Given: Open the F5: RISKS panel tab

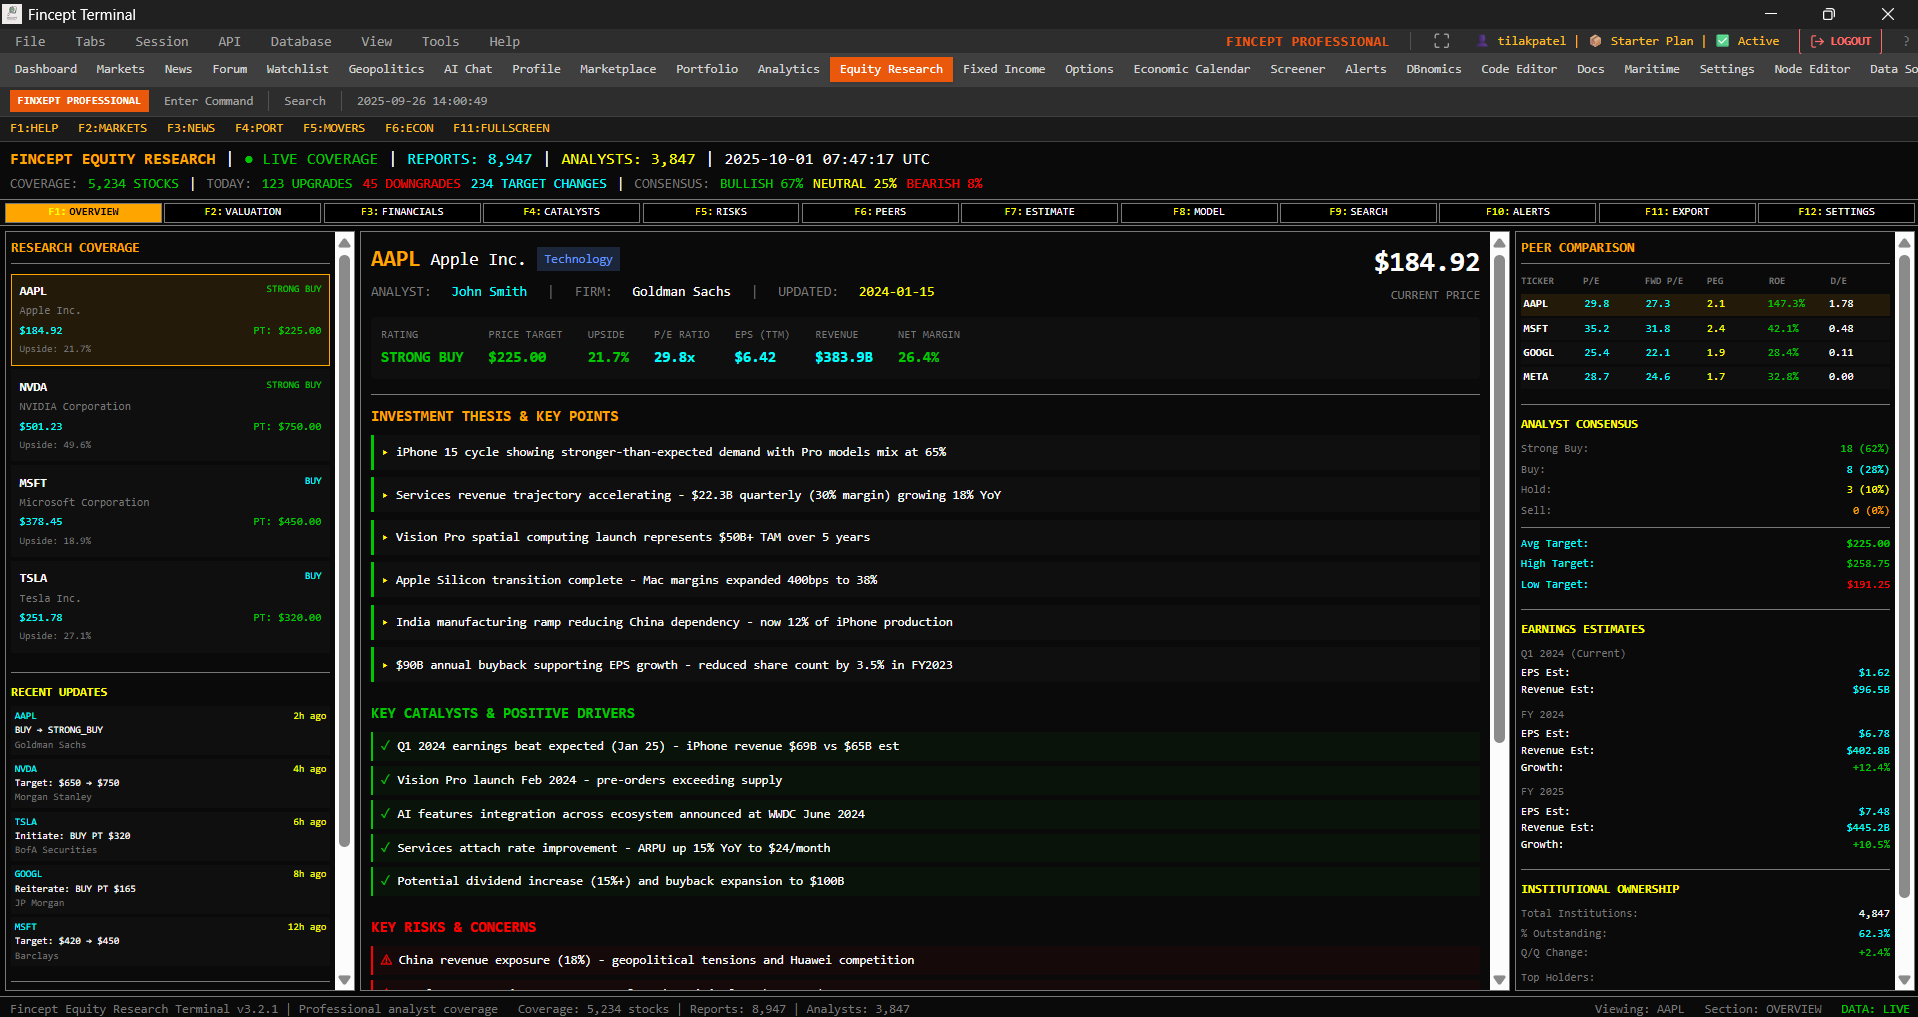Looking at the screenshot, I should [719, 211].
